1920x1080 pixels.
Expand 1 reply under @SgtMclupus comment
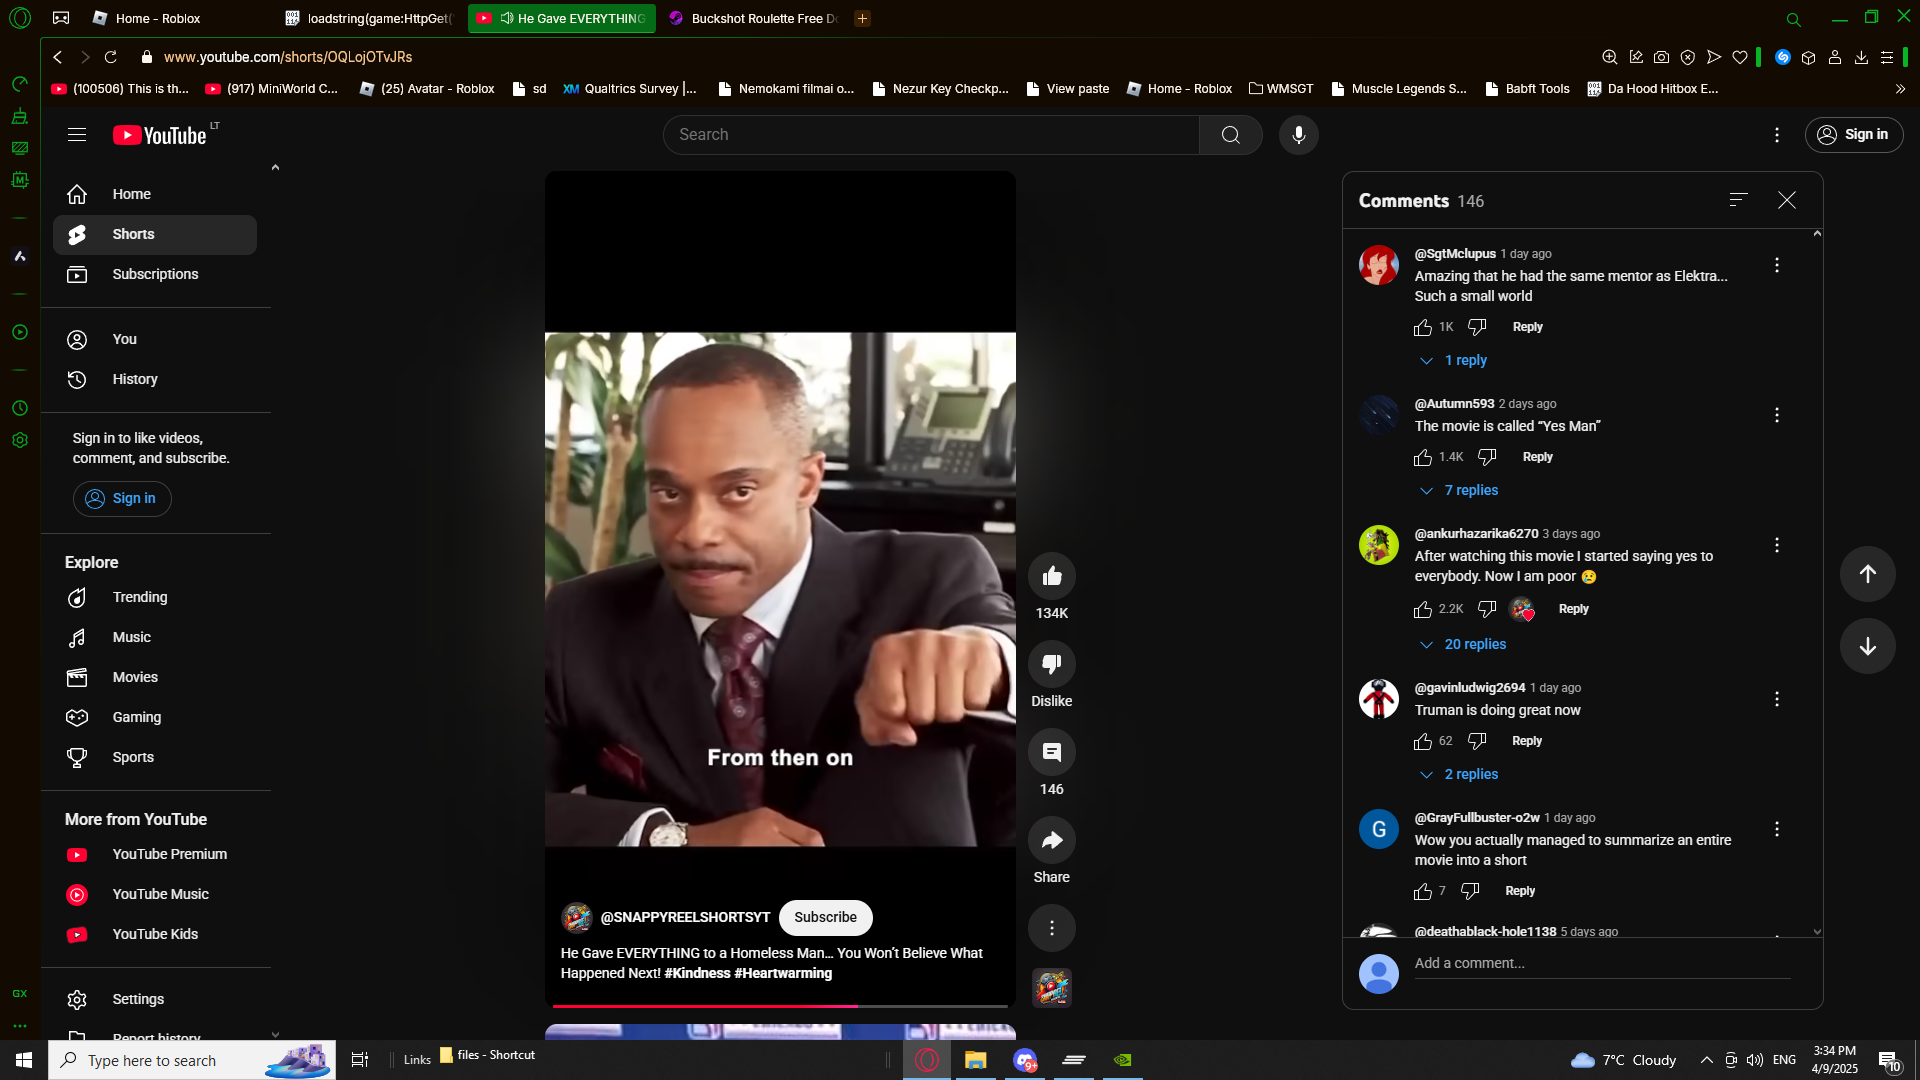point(1453,360)
